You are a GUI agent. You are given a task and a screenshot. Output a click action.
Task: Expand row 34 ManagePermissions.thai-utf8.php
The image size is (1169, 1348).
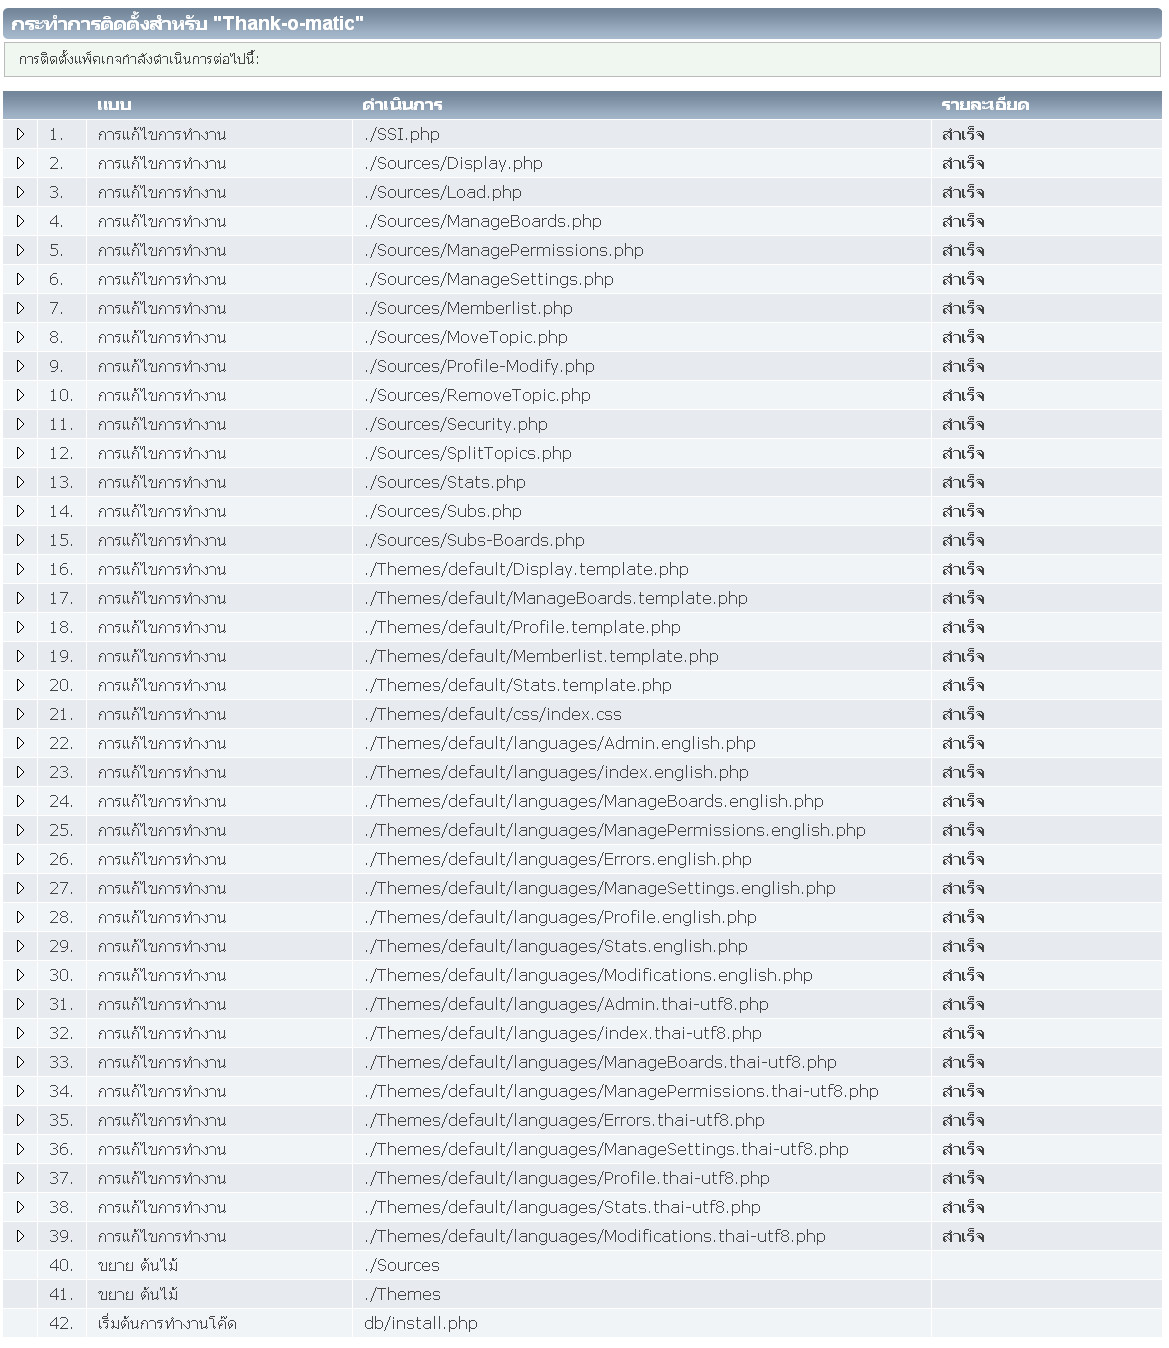20,1091
